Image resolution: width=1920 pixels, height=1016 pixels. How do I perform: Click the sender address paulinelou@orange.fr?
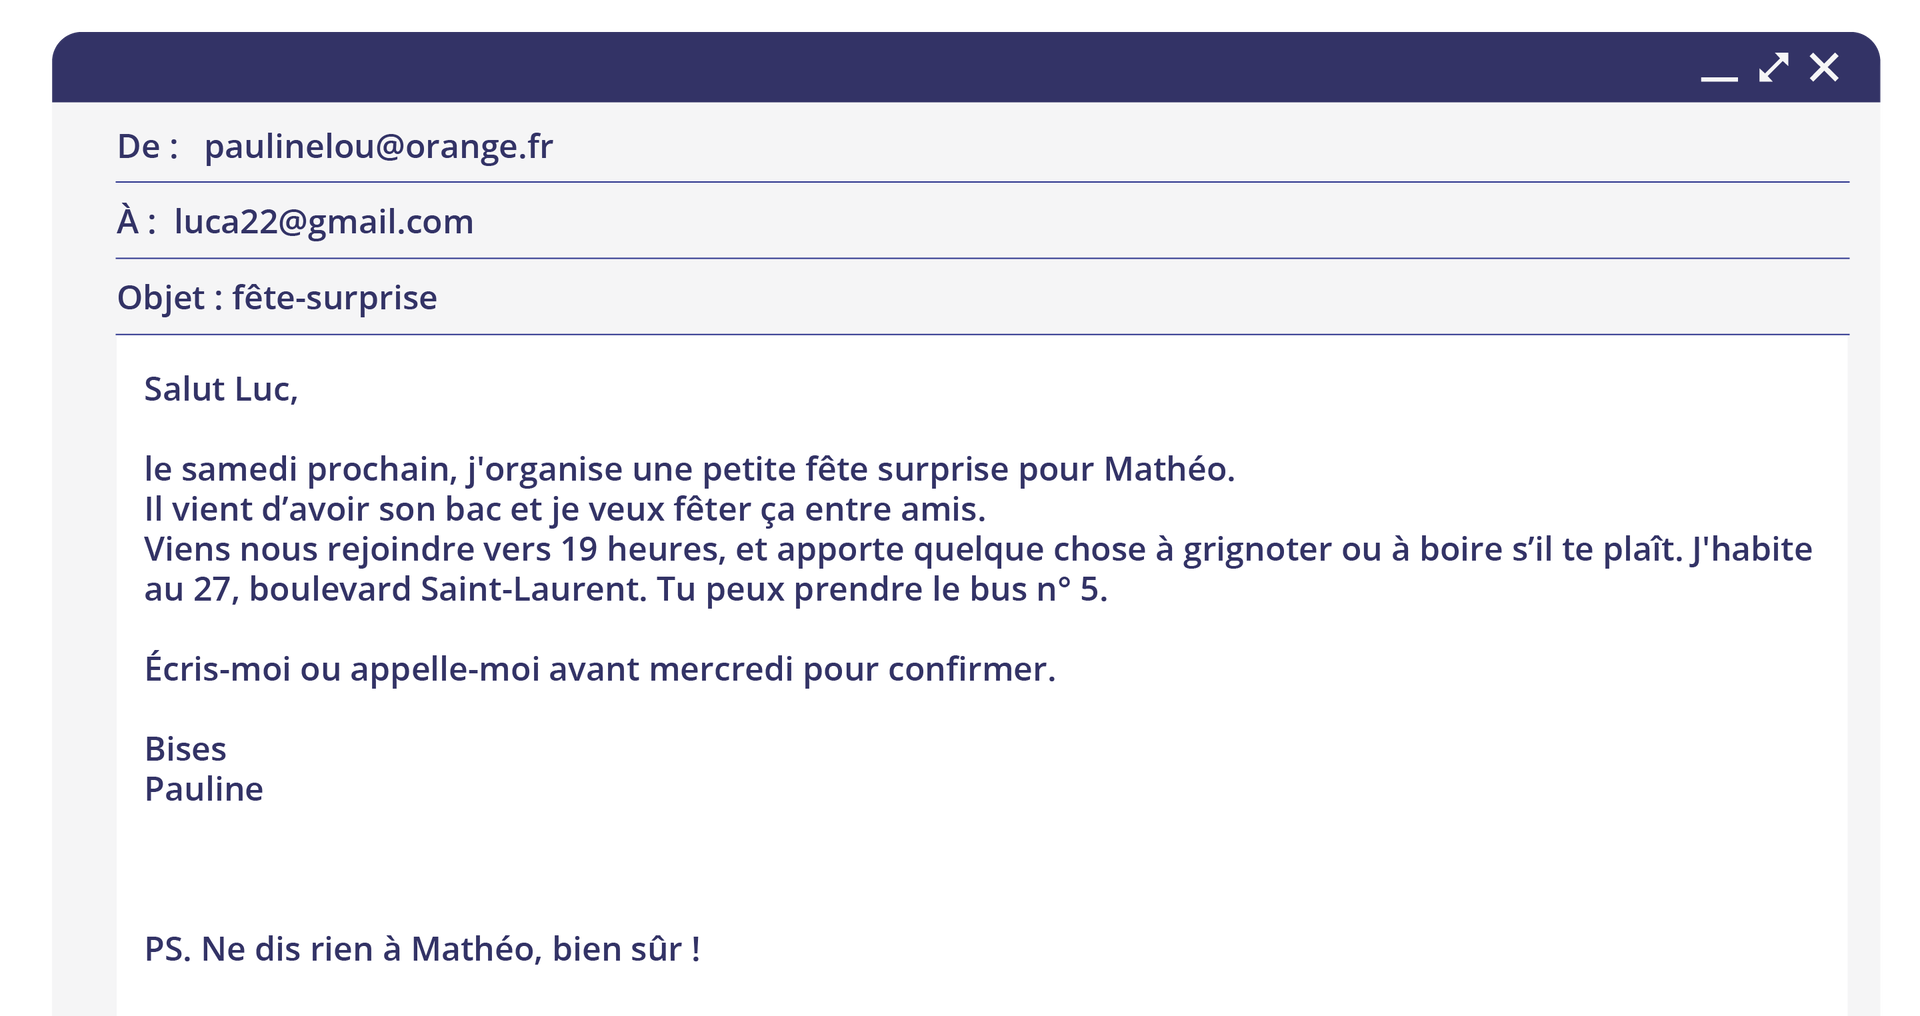(378, 147)
